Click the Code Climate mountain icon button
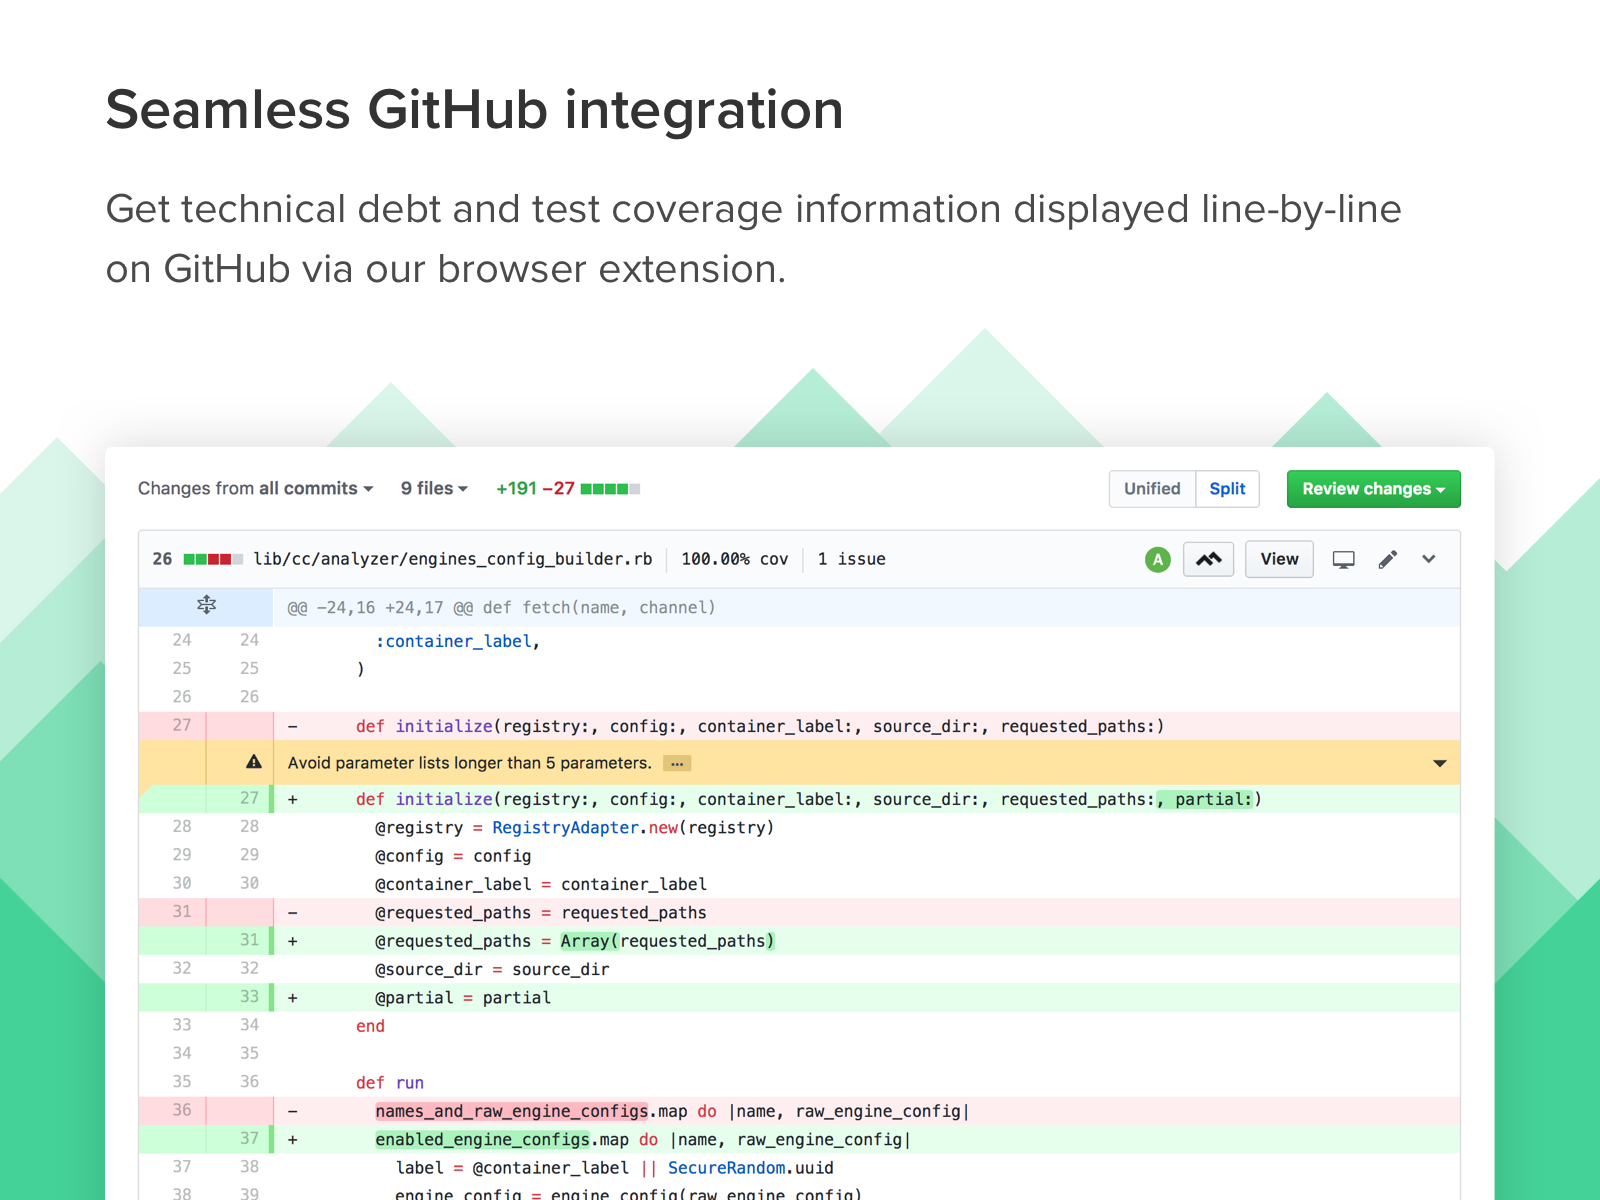 coord(1208,560)
